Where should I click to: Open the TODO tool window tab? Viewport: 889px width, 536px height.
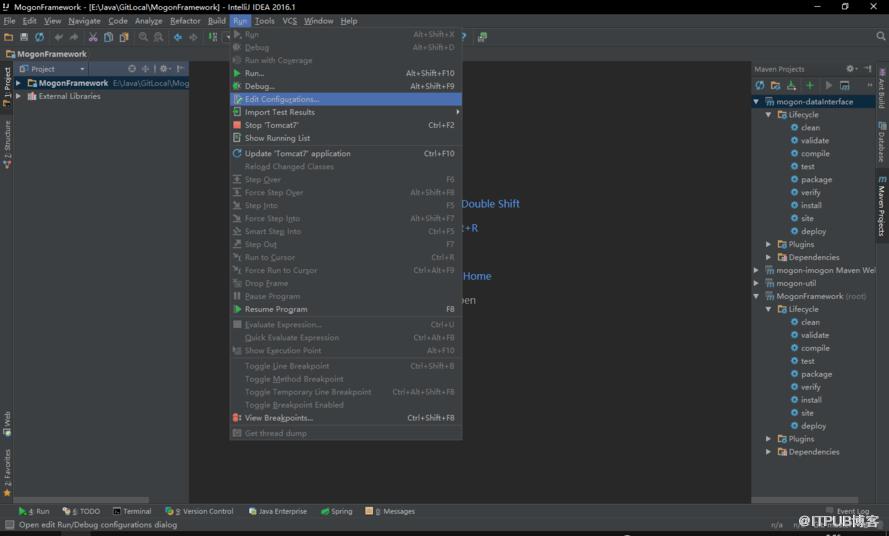tap(81, 512)
